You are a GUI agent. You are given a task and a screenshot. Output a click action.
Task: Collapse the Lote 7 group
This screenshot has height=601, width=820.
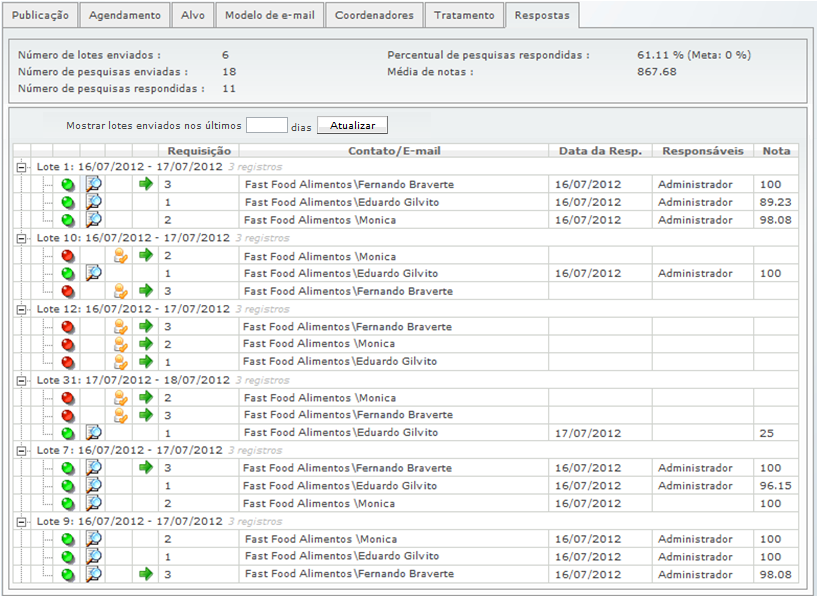[21, 450]
